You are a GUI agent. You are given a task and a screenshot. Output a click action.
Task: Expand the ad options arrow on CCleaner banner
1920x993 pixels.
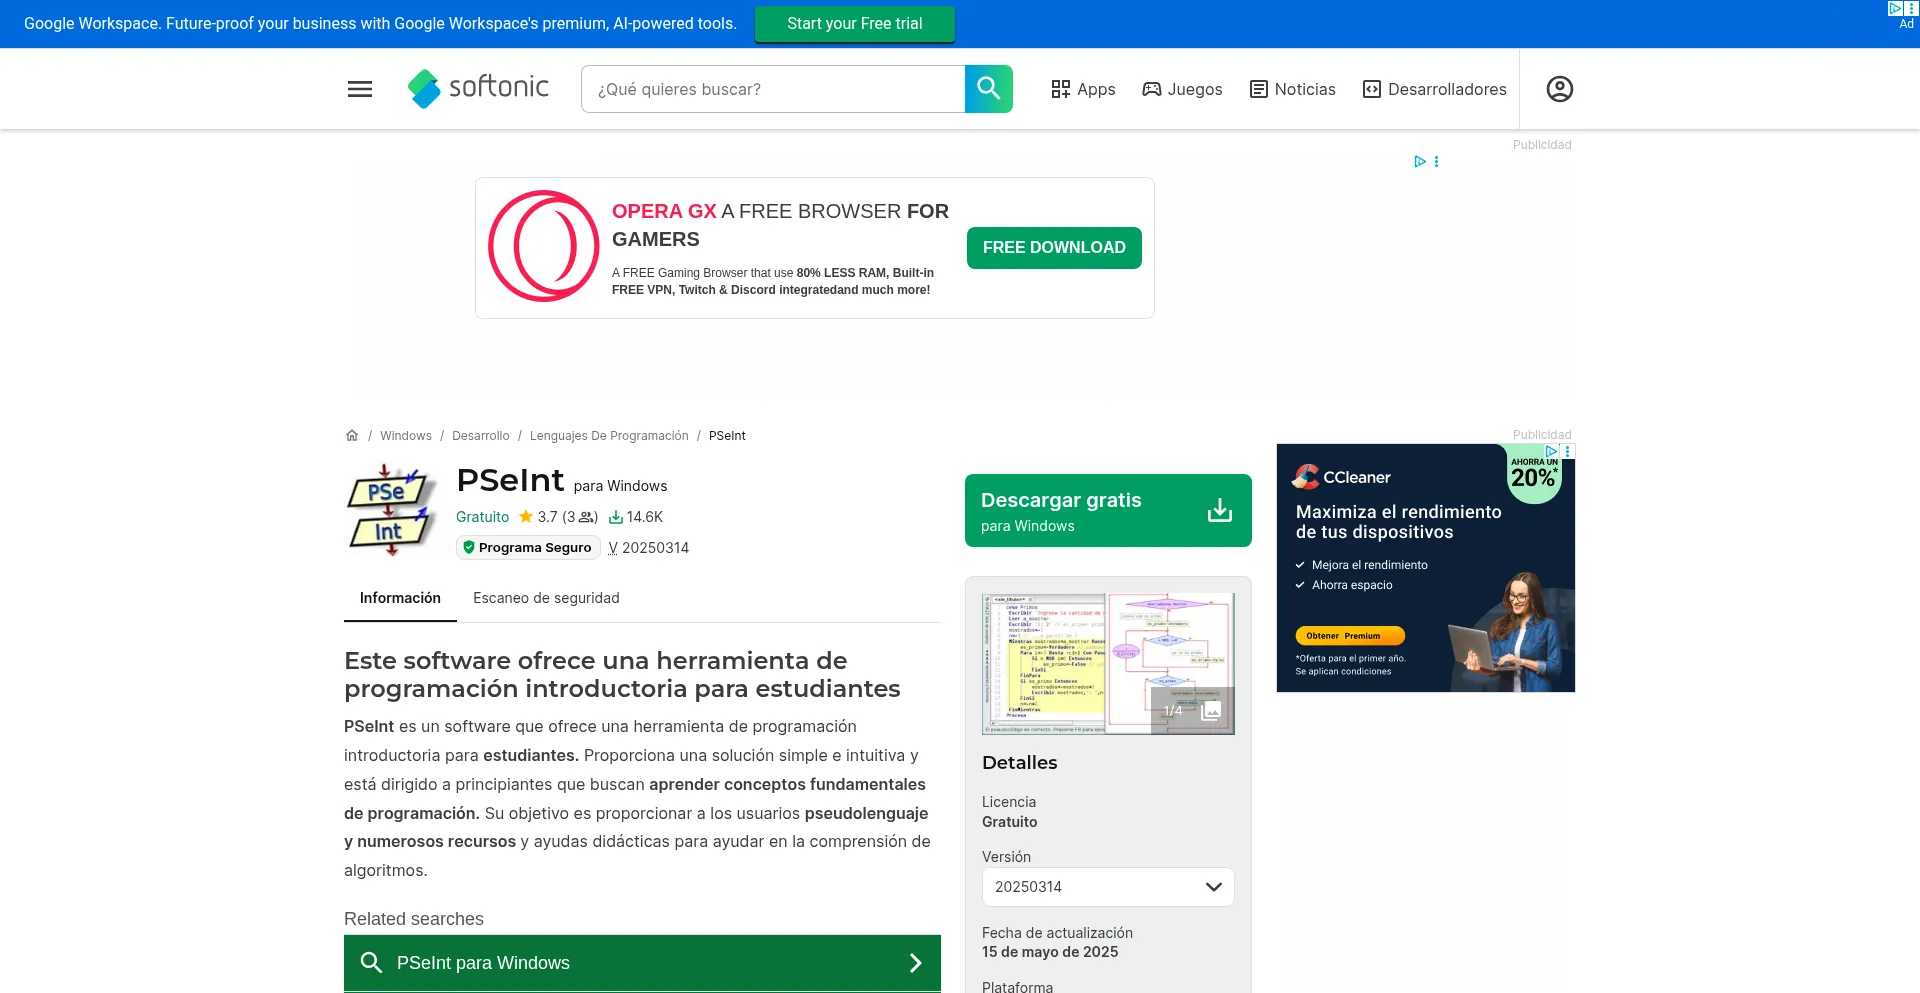1551,451
